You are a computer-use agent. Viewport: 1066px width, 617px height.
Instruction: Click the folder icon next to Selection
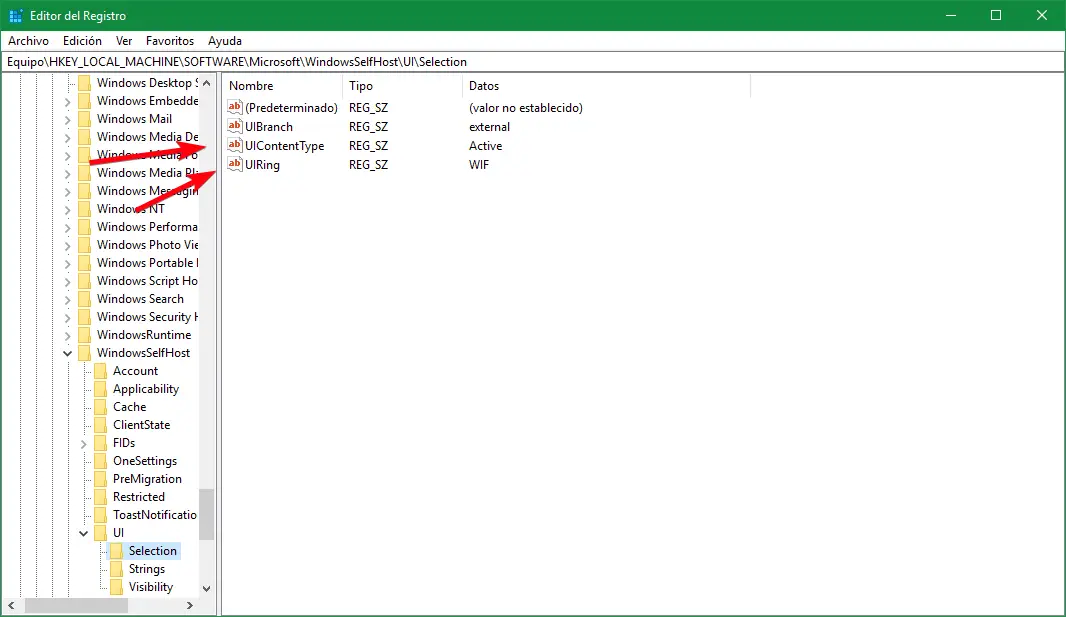click(x=117, y=551)
